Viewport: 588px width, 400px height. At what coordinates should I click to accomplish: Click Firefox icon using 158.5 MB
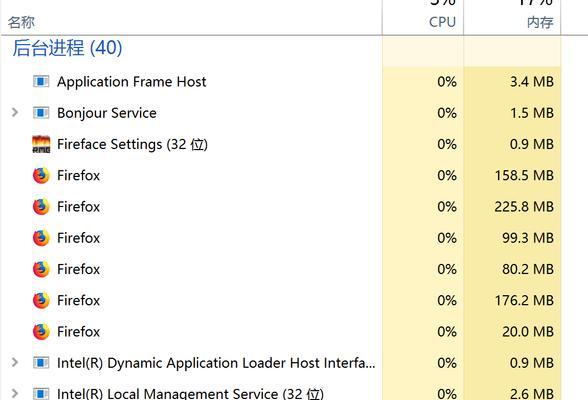[41, 175]
